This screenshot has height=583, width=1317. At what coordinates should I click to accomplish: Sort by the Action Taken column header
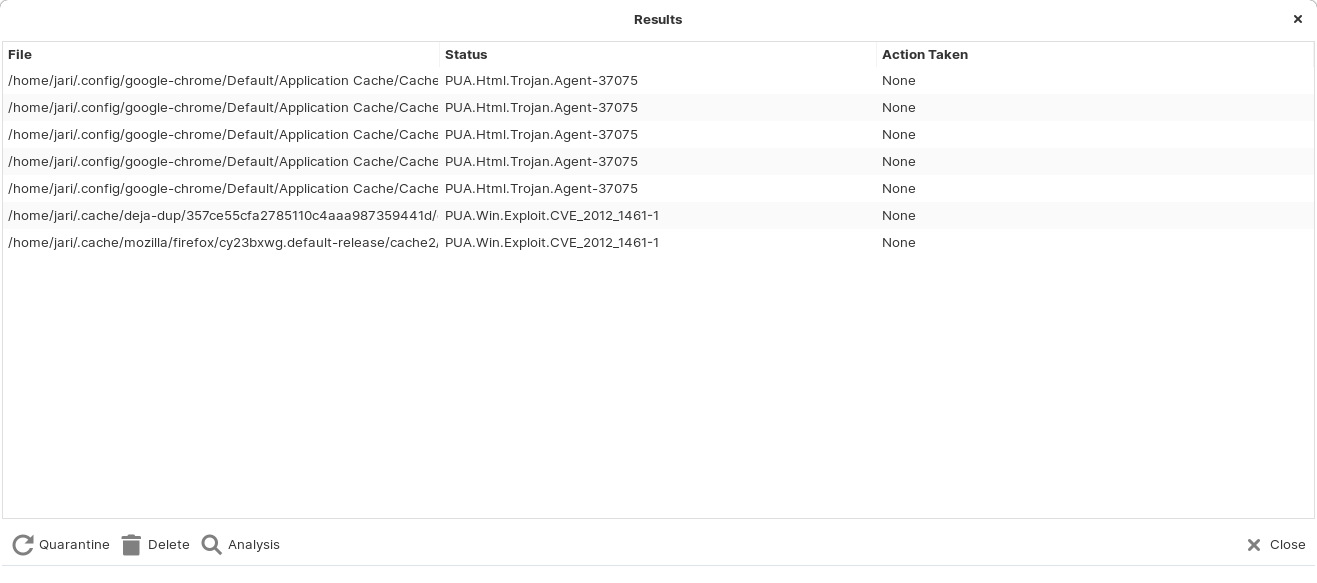(x=924, y=55)
